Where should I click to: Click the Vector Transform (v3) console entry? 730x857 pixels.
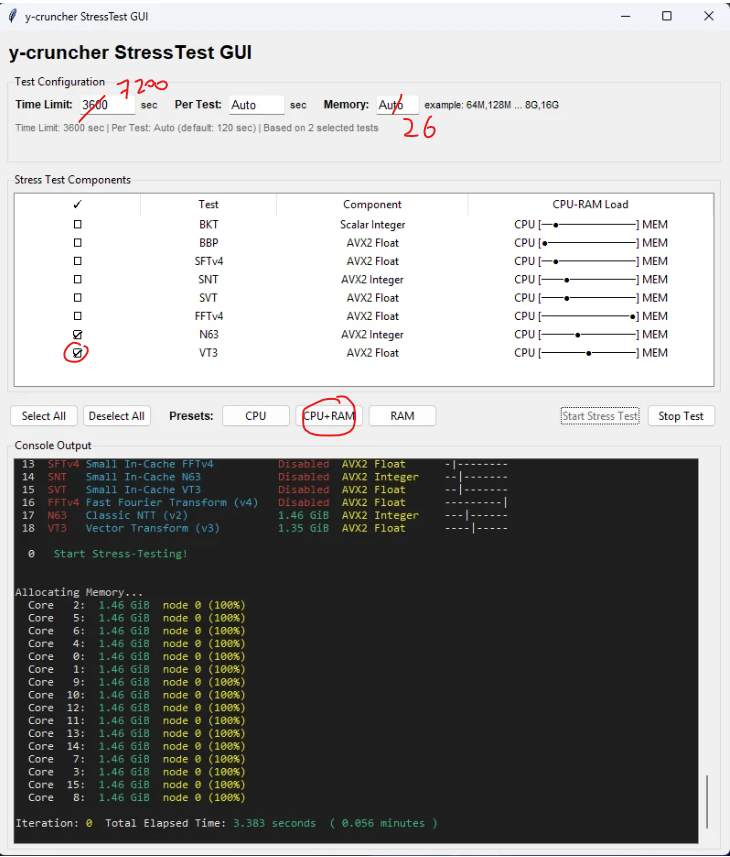(152, 528)
